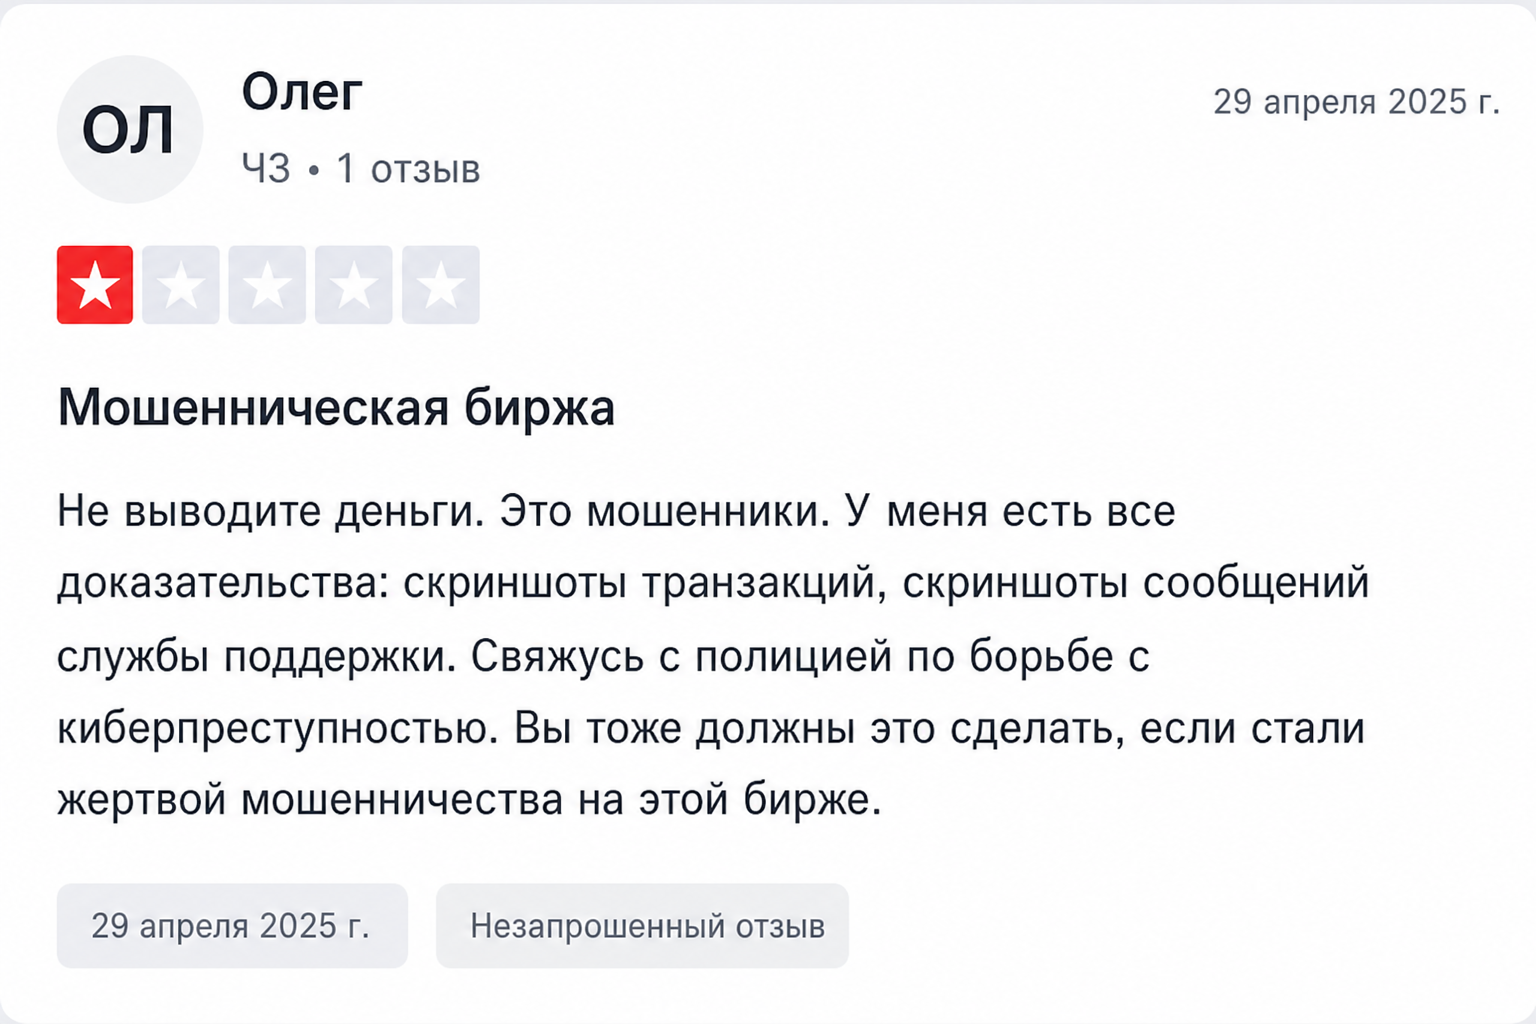Click the ОЛ reviewer avatar
The height and width of the screenshot is (1024, 1536).
[x=130, y=130]
